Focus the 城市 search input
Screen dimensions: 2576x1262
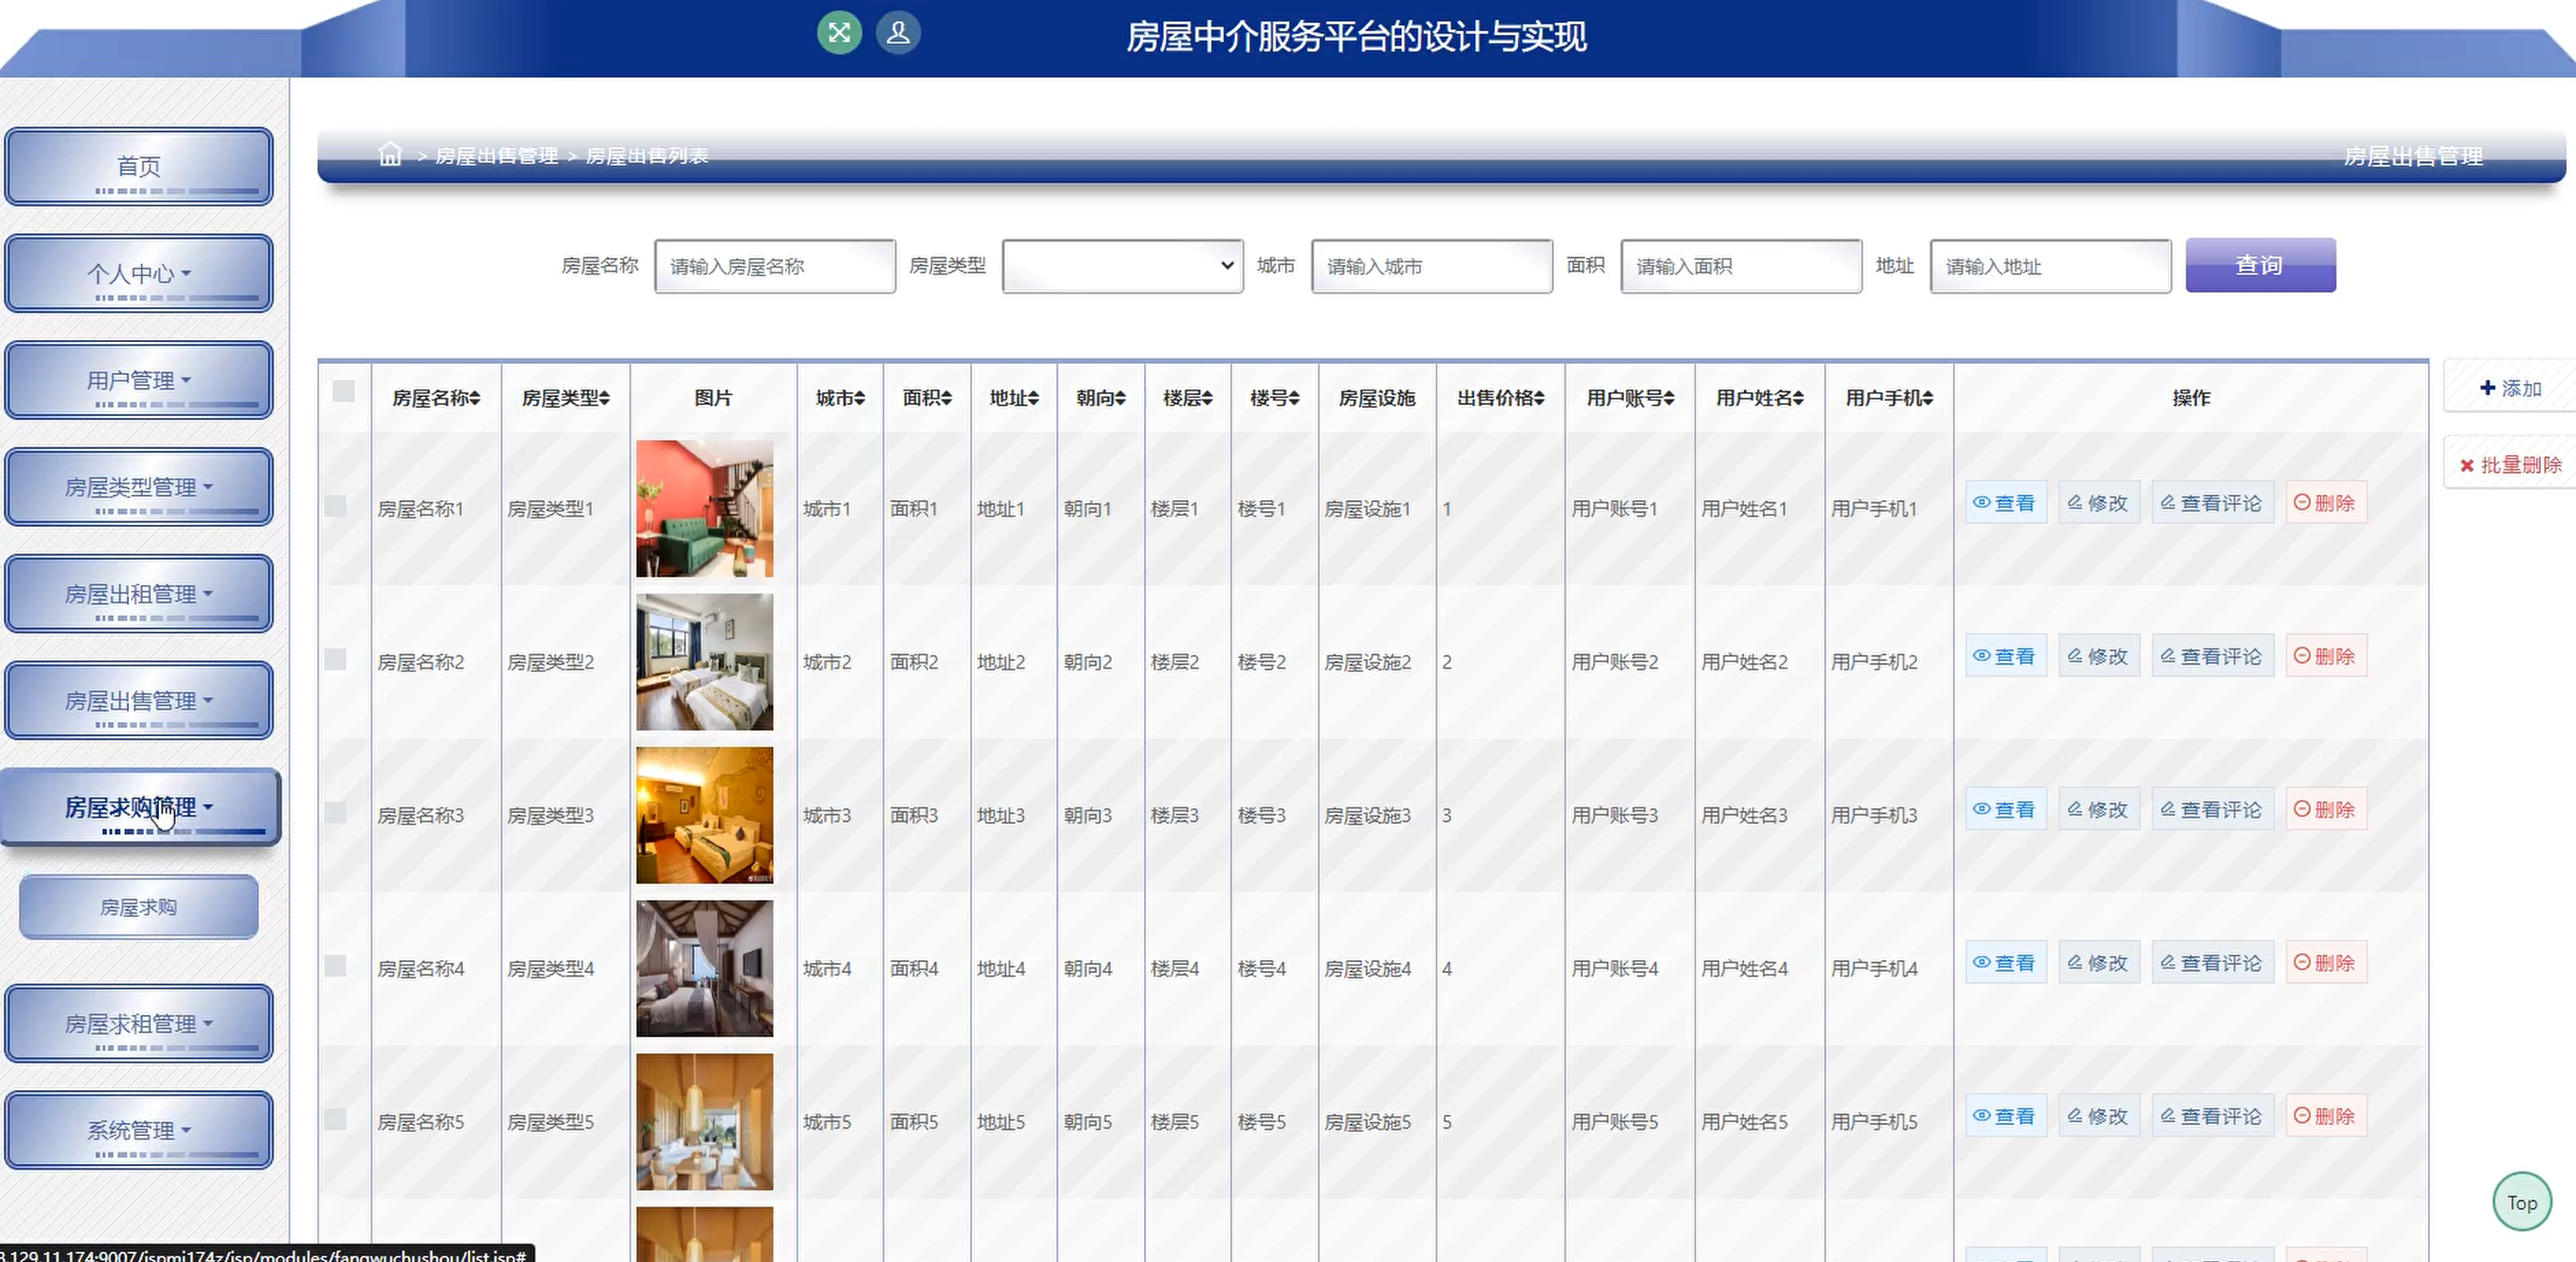pos(1432,266)
